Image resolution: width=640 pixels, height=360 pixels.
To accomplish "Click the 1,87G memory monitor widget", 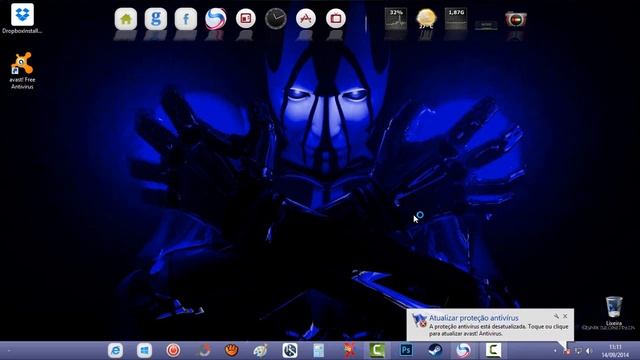I will click(x=456, y=19).
